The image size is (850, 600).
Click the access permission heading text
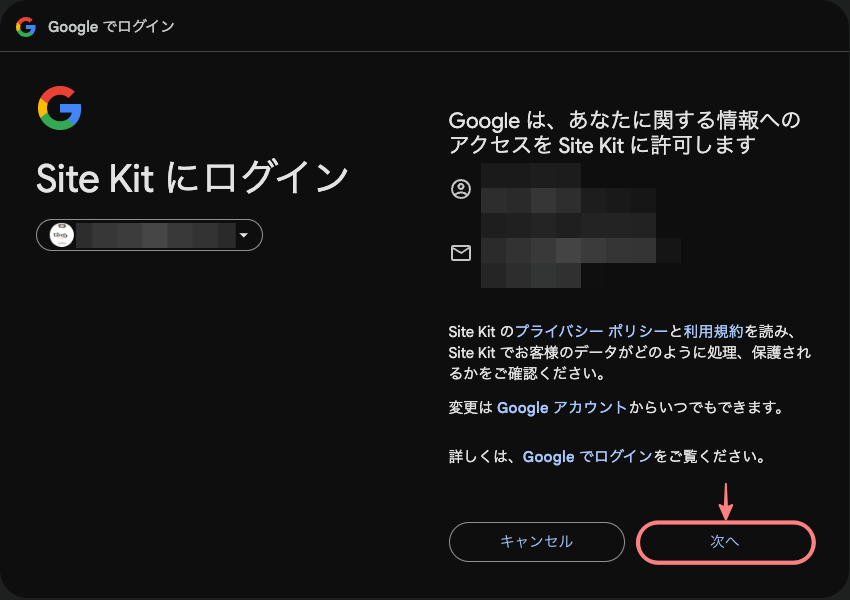tap(624, 133)
